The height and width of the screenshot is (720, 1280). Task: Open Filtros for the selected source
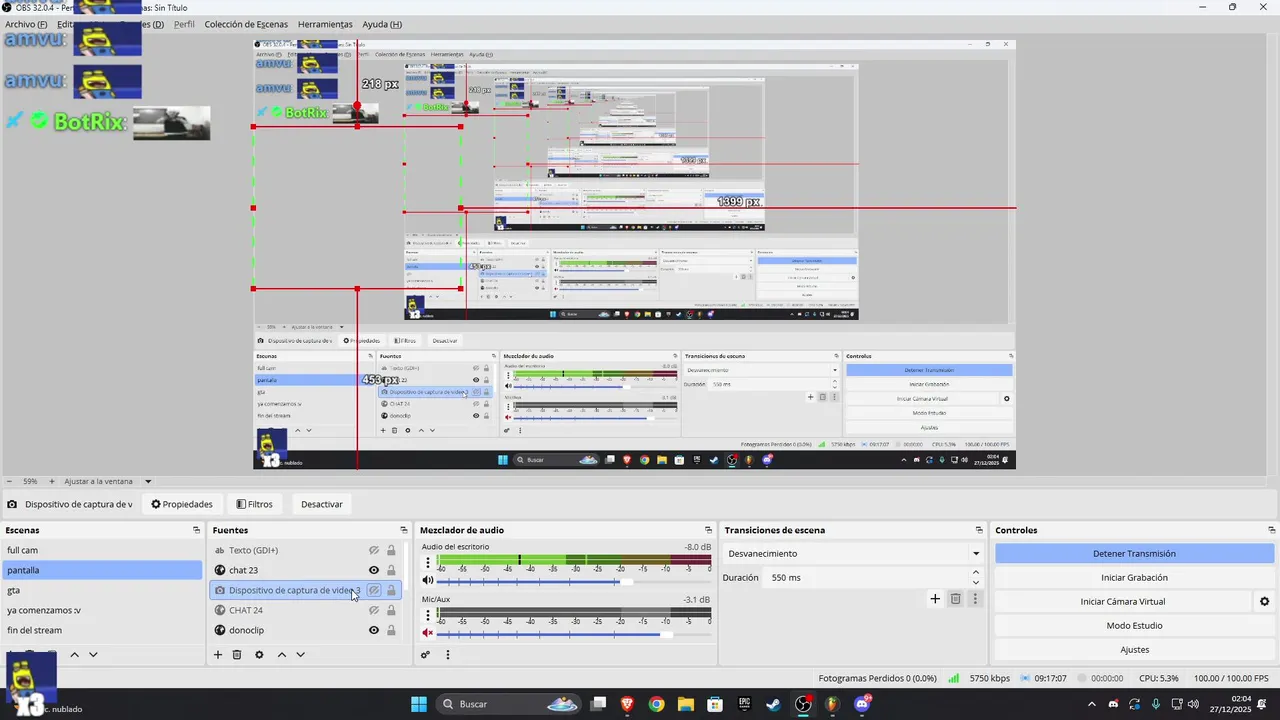click(x=254, y=504)
